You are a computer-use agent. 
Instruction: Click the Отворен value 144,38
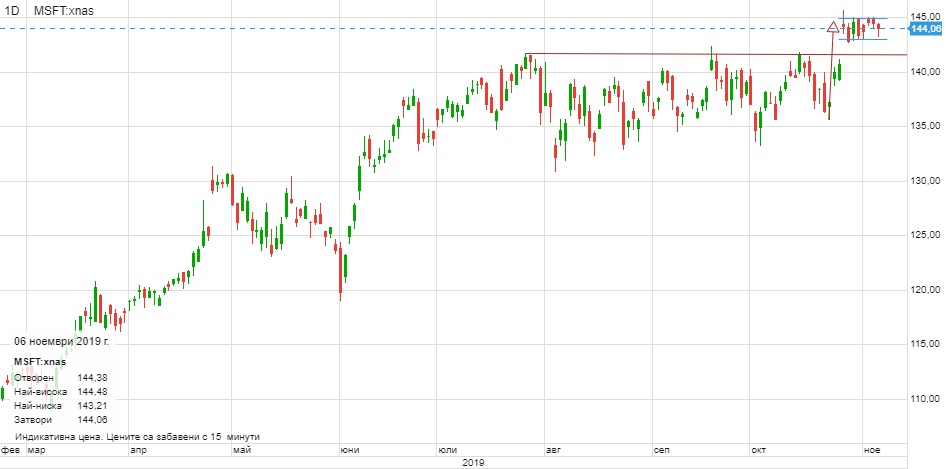click(92, 377)
